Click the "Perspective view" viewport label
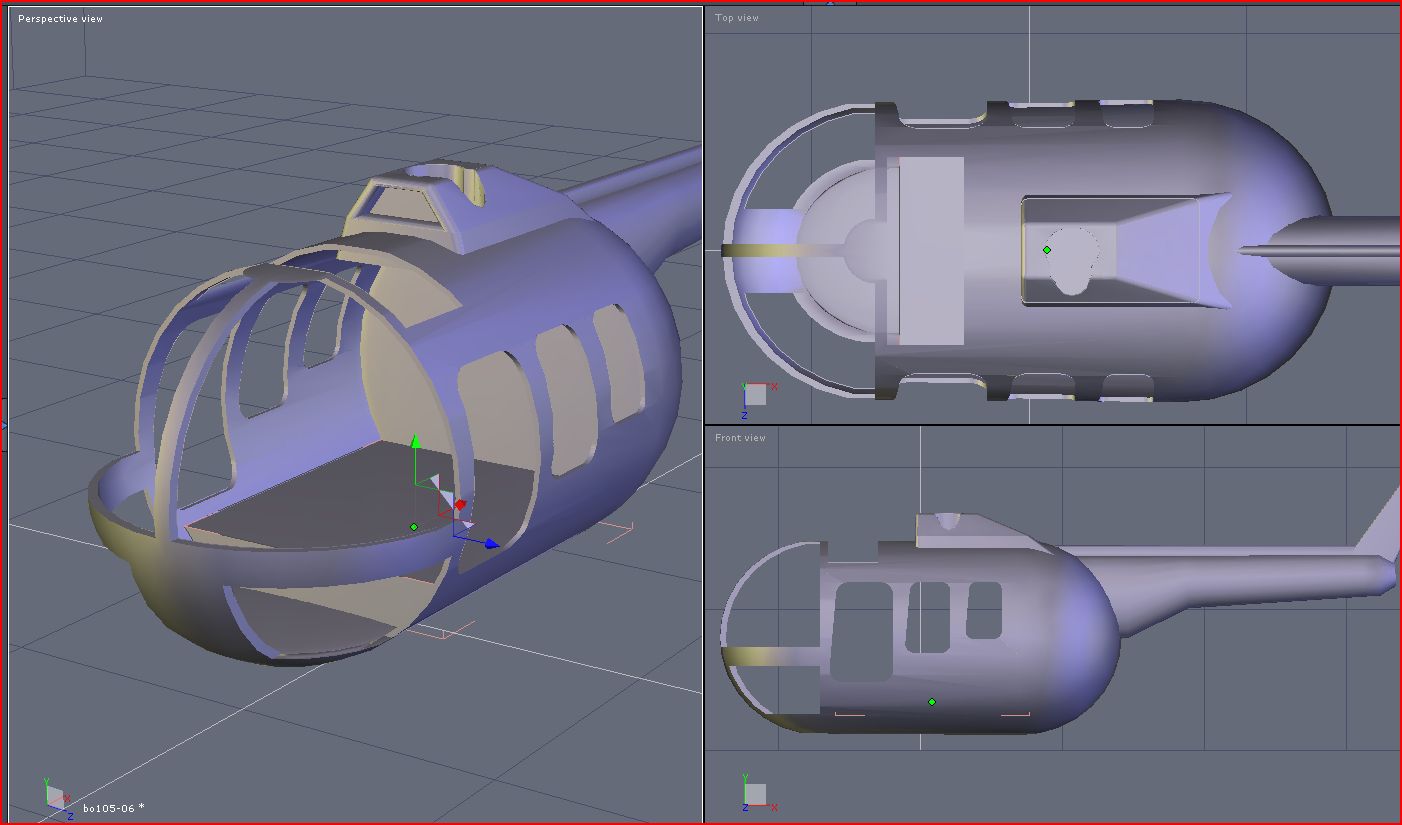 [60, 18]
